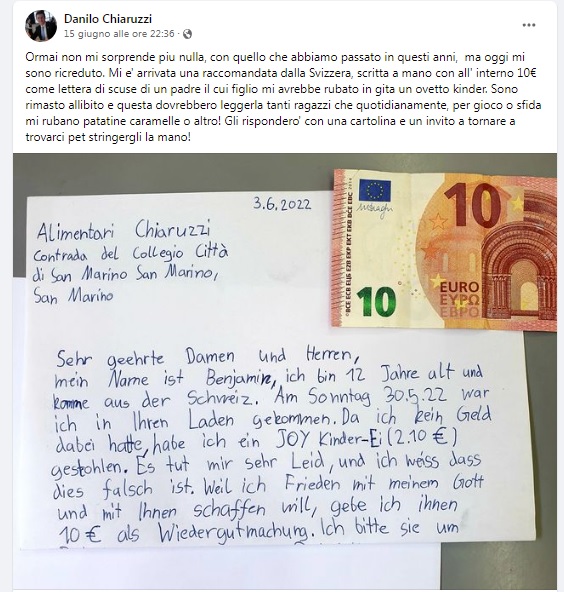Open the post timestamp 15 giugno alle ore 22:36

[119, 34]
